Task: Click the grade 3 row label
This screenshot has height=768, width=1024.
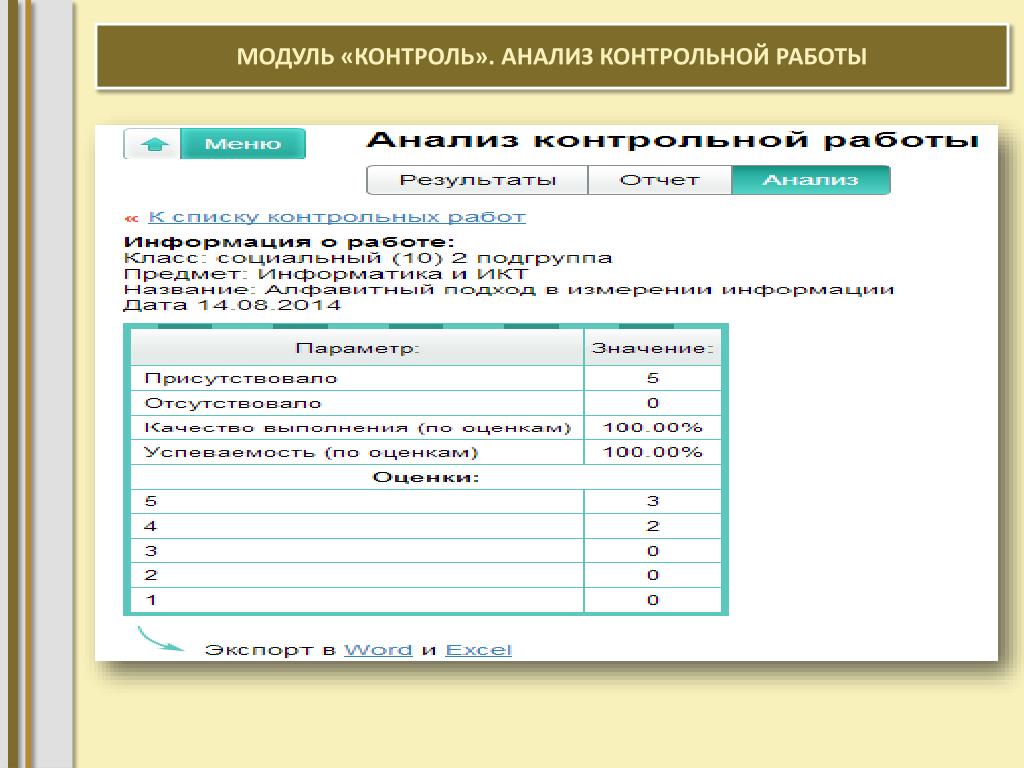Action: [x=151, y=551]
